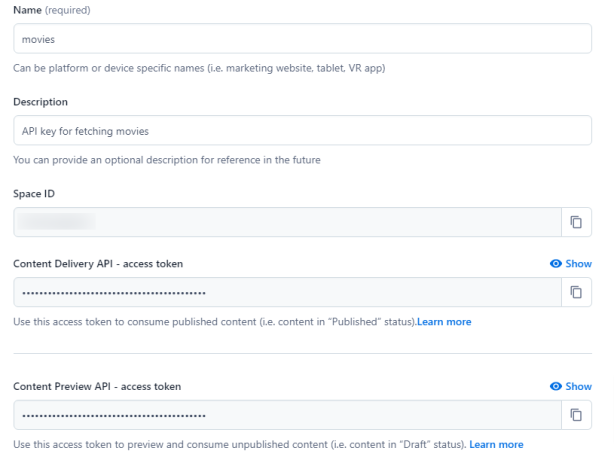
Task: Copy the Content Delivery API access token
Action: click(576, 292)
